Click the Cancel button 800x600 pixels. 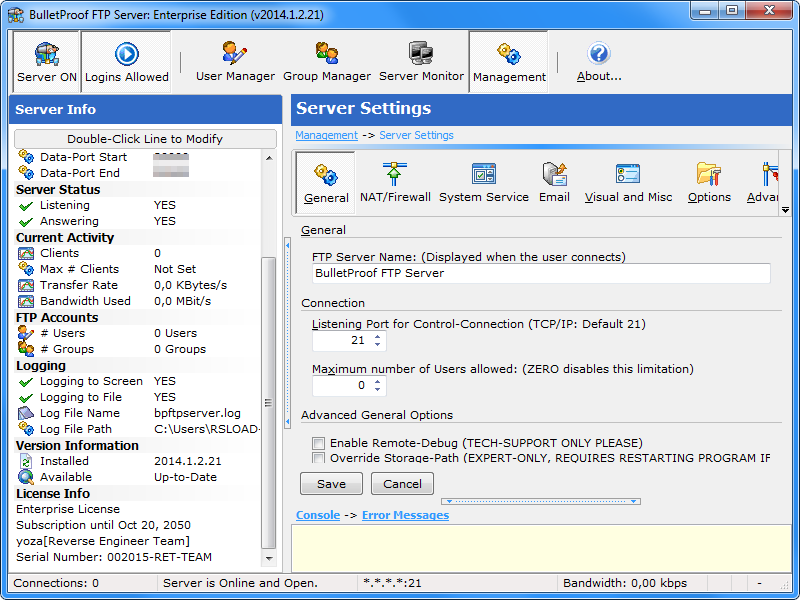pos(402,484)
